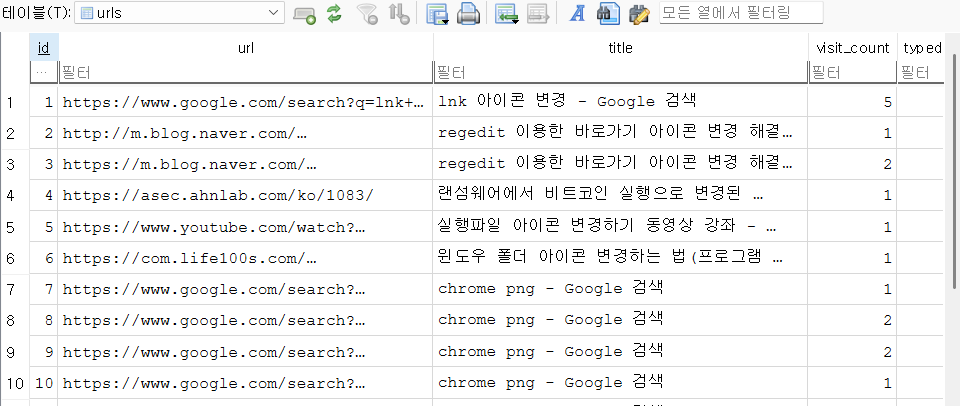Select the visit_count cell in row 3

[x=852, y=164]
